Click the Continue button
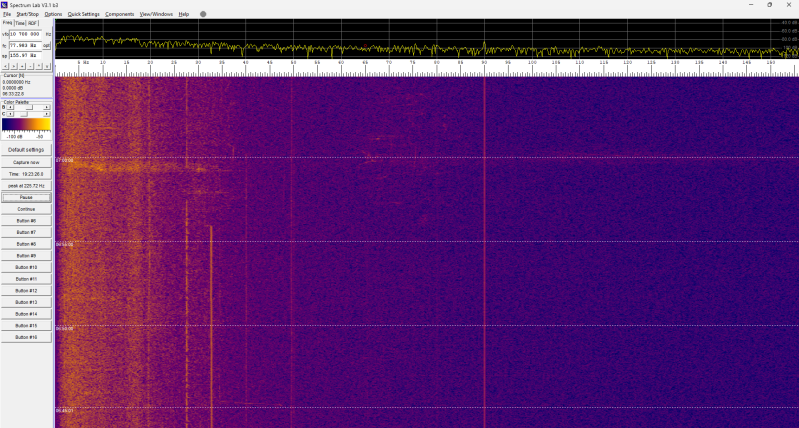This screenshot has height=428, width=799. point(26,209)
